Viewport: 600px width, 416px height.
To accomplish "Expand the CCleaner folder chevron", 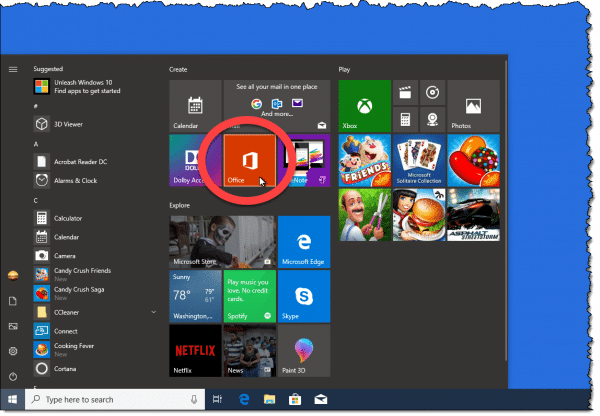I will [153, 312].
